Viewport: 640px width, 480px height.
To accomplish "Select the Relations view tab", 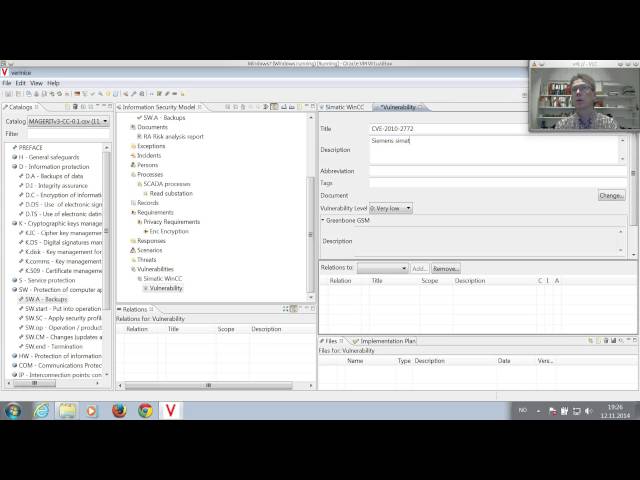I will 135,309.
